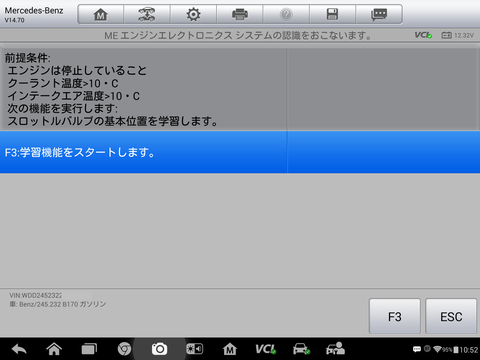The height and width of the screenshot is (360, 480).
Task: Click the VIN text line
Action: coord(35,295)
